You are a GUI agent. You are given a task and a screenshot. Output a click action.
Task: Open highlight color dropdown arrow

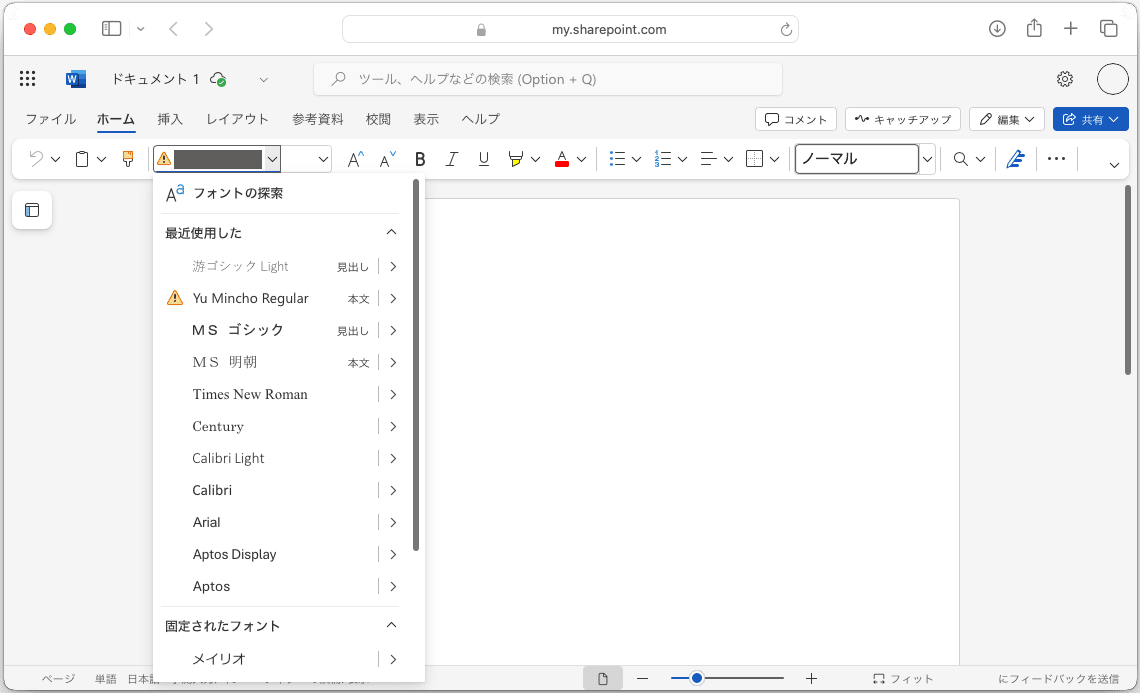535,159
